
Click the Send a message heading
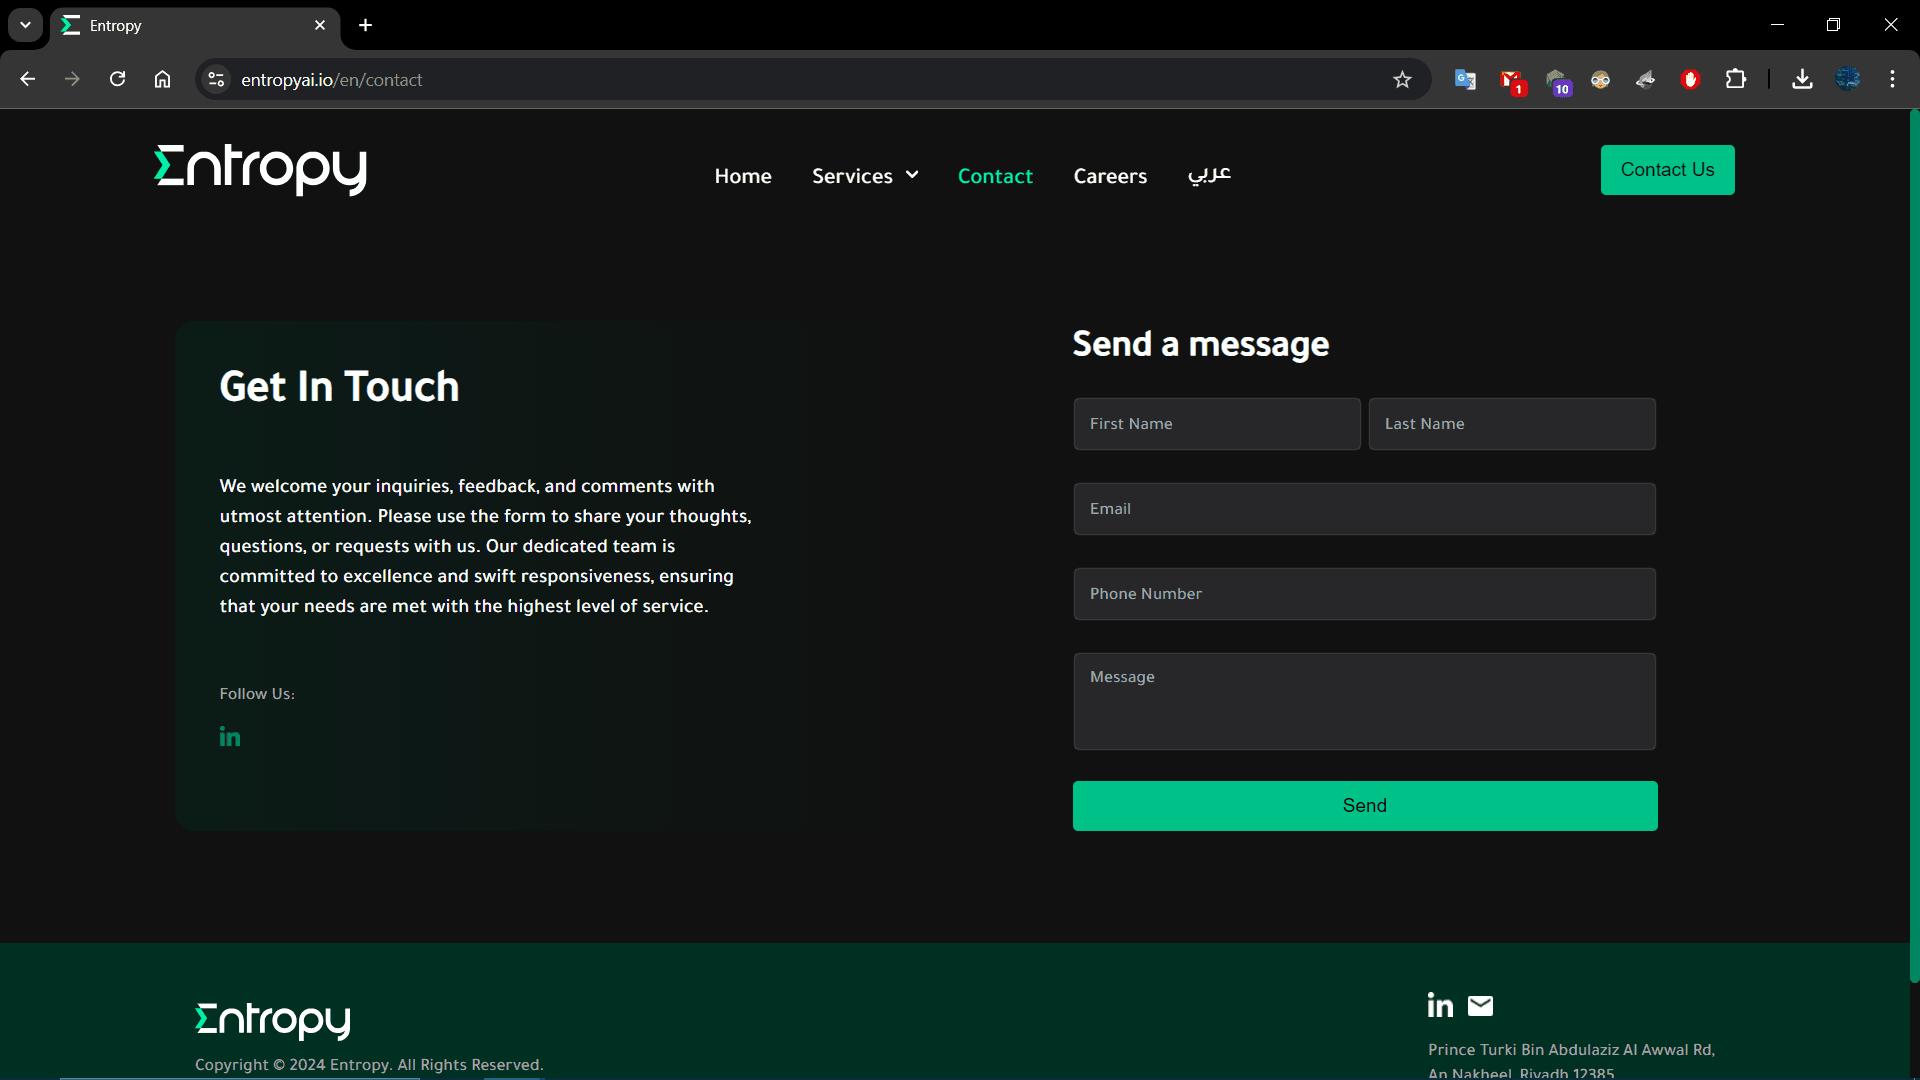pos(1200,344)
